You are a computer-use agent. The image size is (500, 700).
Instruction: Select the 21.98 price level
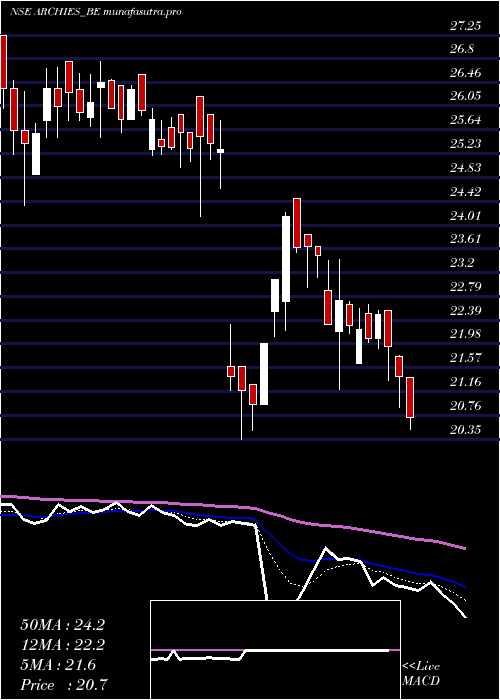(465, 334)
